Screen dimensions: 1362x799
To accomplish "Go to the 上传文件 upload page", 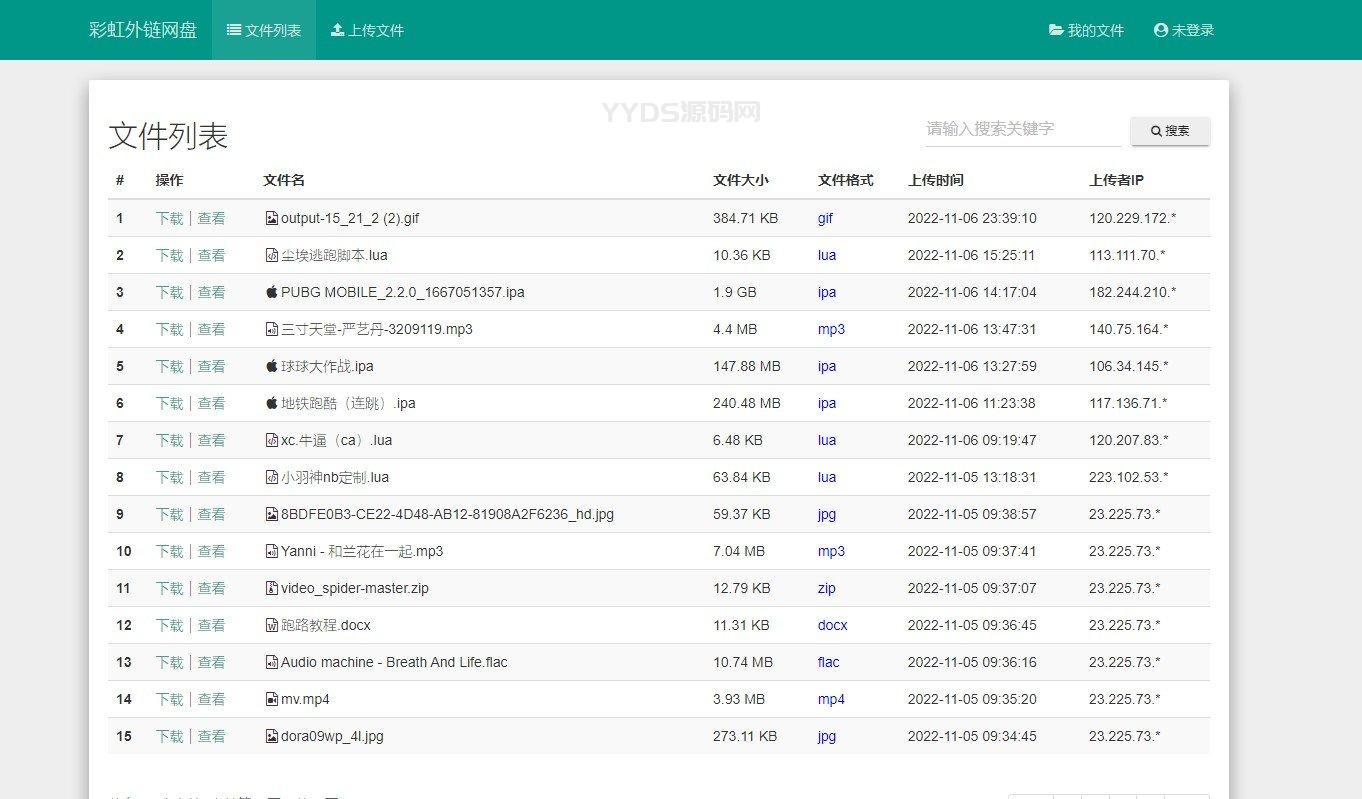I will point(367,30).
